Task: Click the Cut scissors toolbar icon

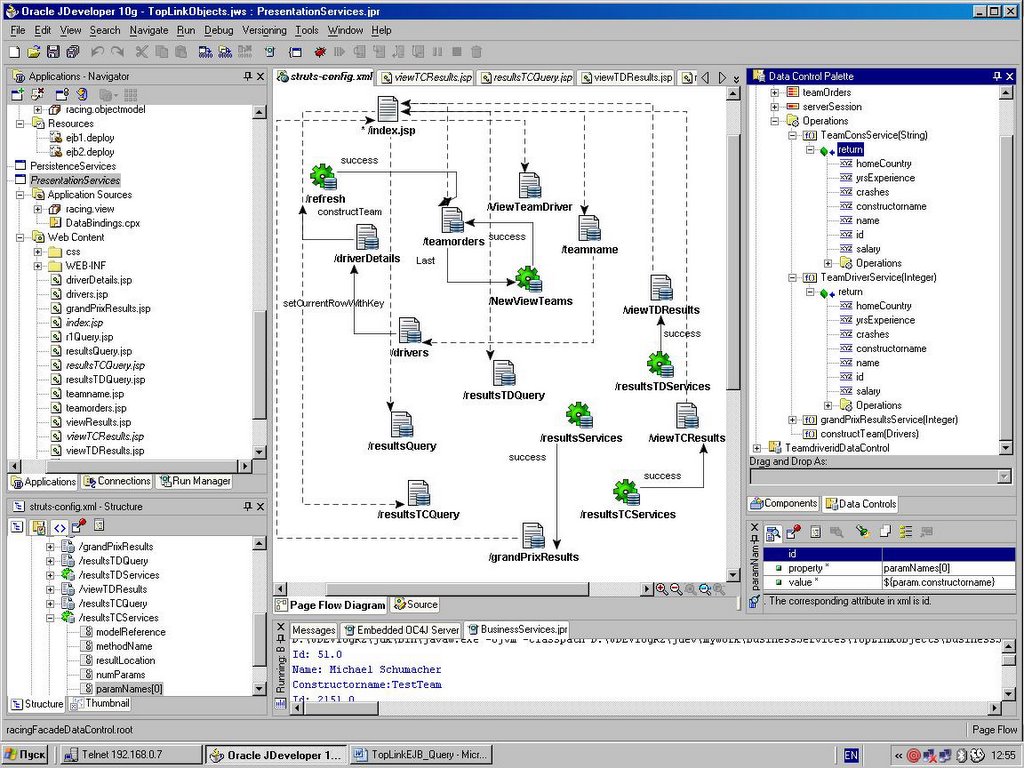Action: [x=141, y=52]
